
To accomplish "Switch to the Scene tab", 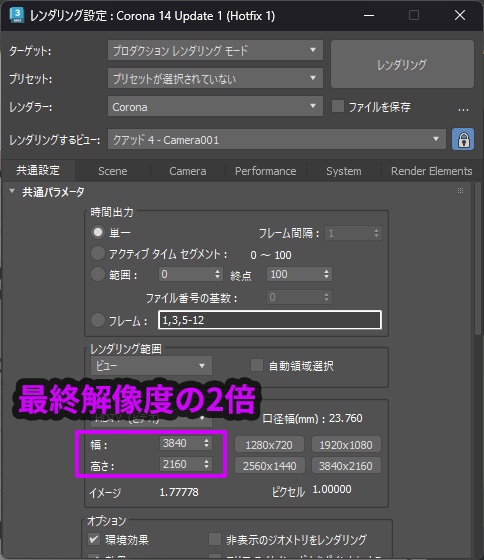I will point(113,171).
